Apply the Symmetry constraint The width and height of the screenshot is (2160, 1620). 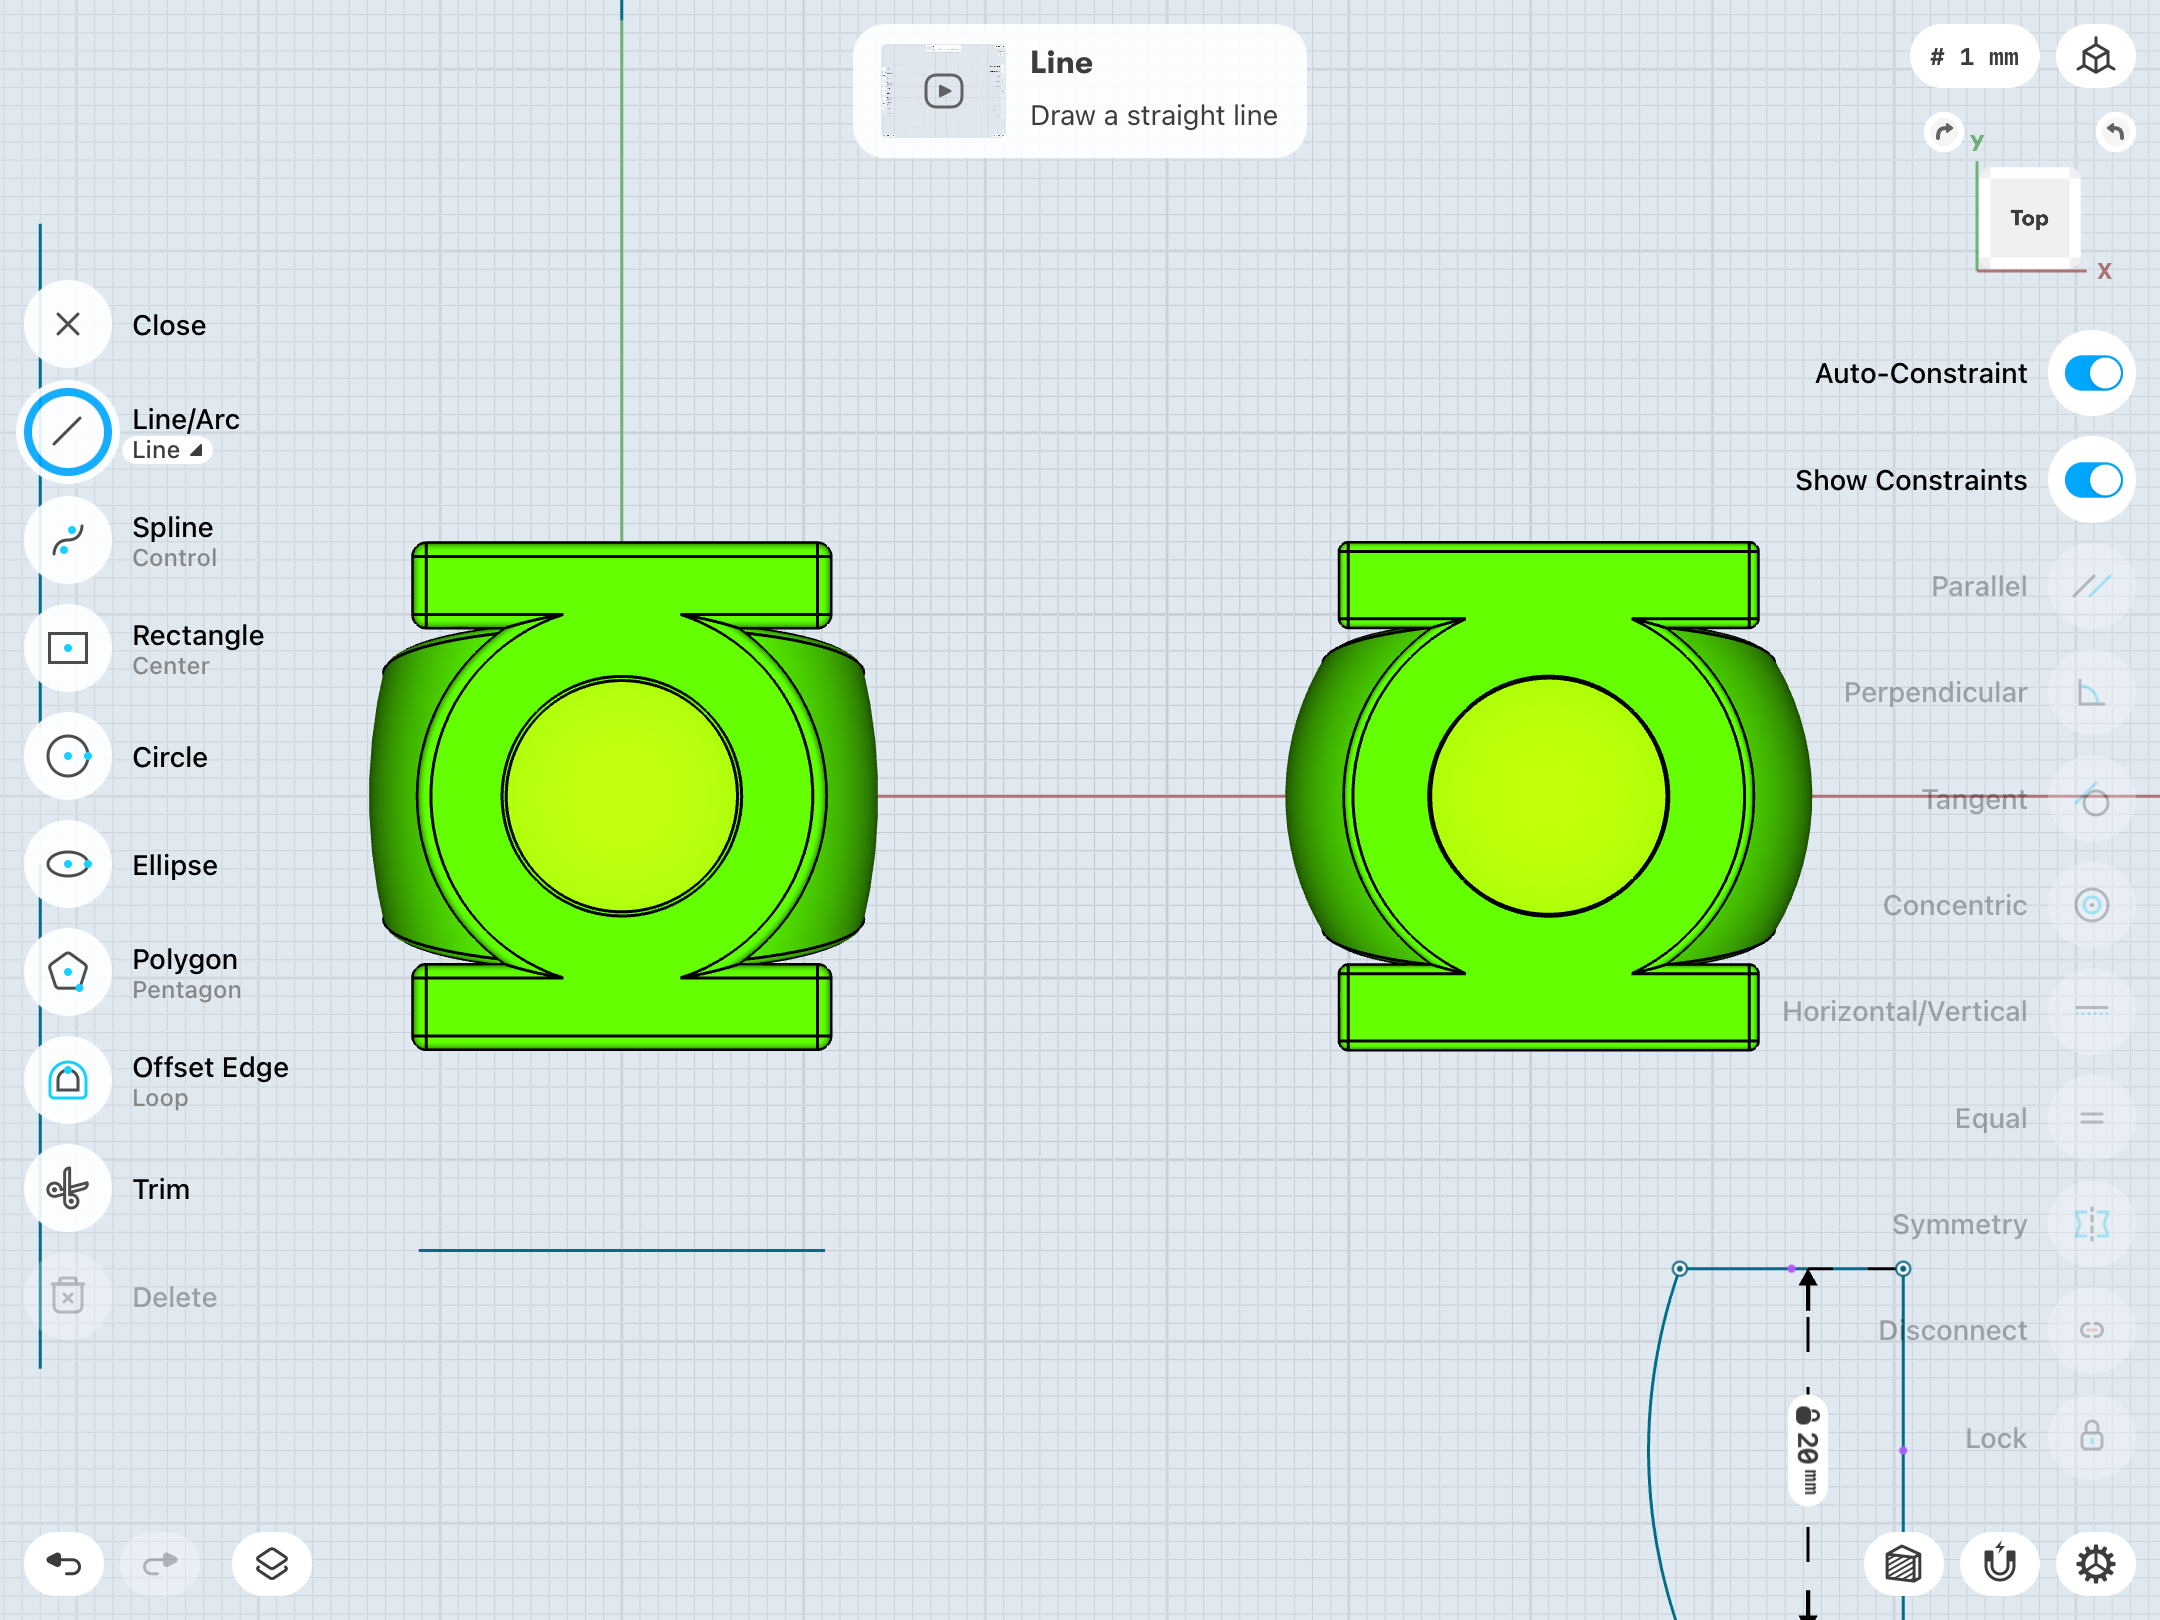pos(2092,1224)
